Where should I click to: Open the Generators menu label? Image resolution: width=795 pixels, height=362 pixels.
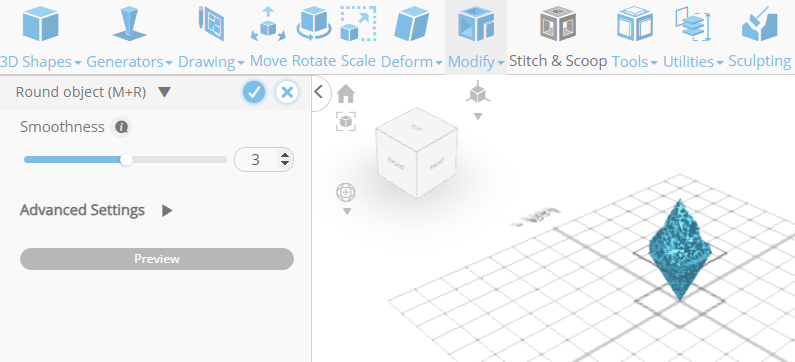[x=129, y=62]
